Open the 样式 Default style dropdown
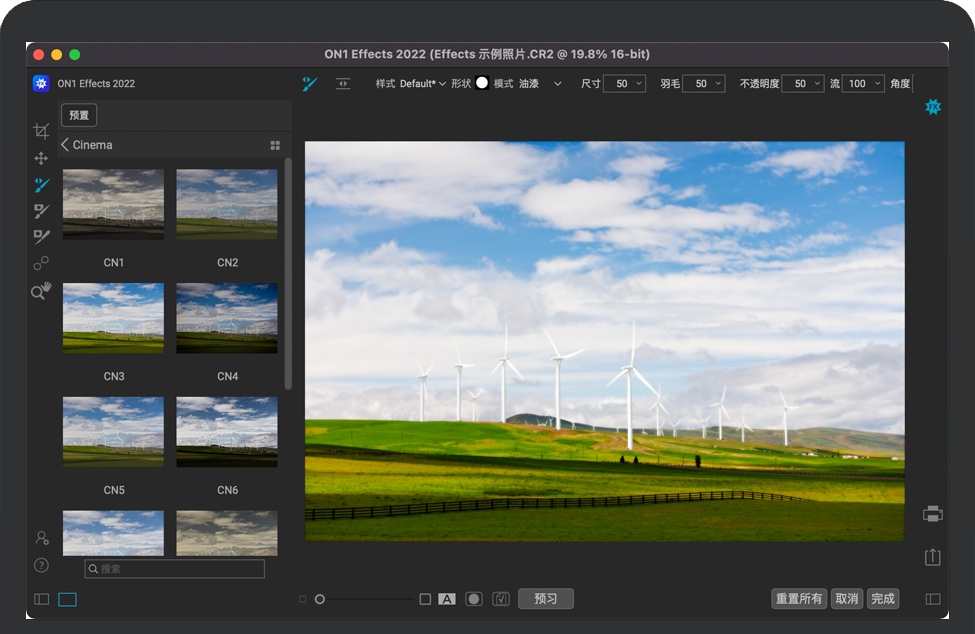This screenshot has height=634, width=975. pos(422,84)
